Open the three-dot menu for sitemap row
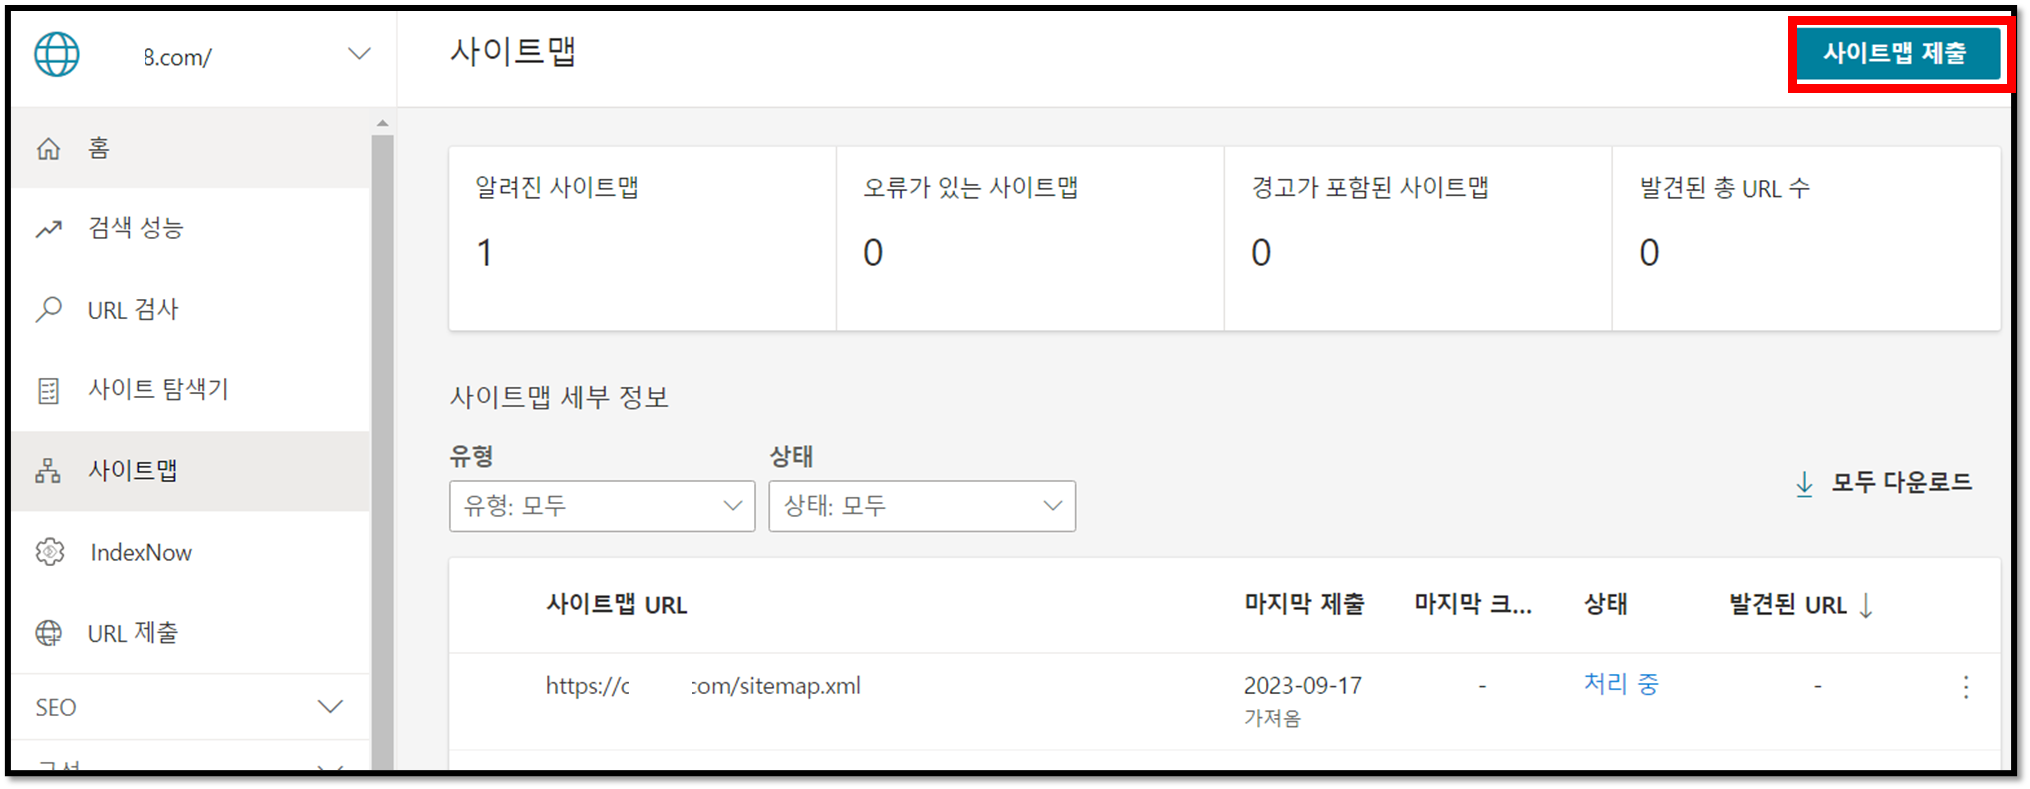Screen dimensions: 2030x789 [1966, 687]
